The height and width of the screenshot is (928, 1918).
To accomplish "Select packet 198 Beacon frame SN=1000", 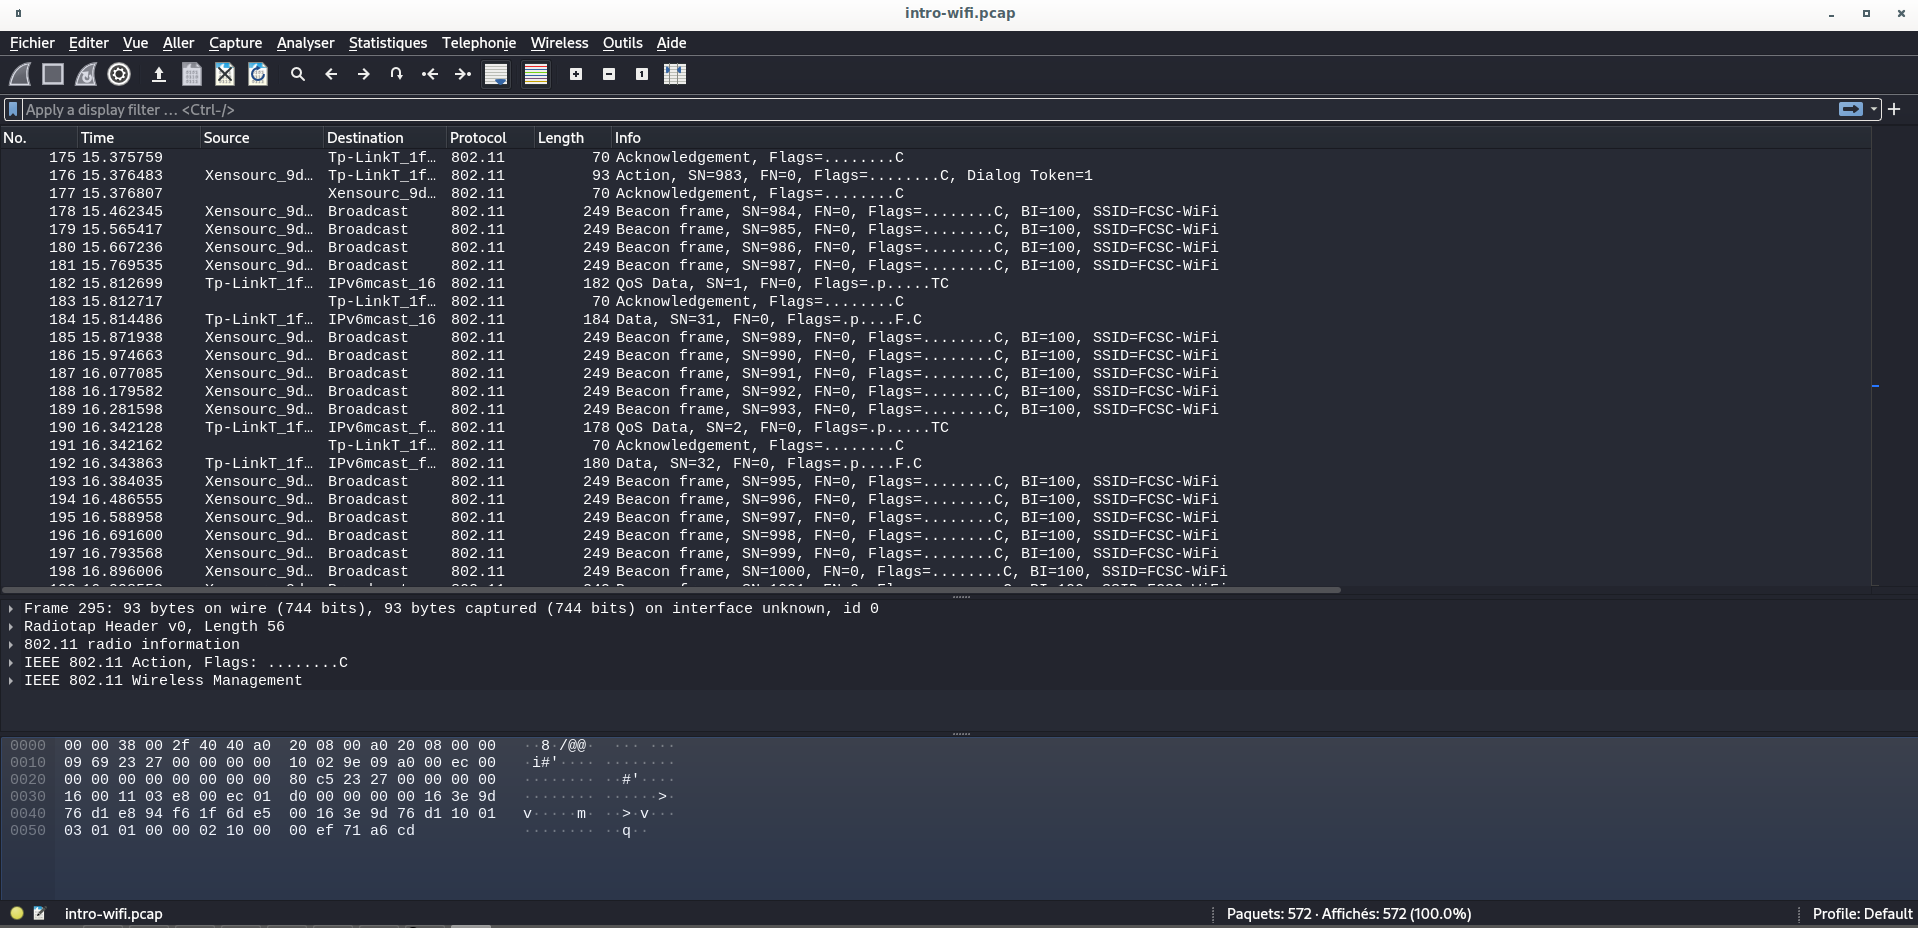I will click(935, 572).
